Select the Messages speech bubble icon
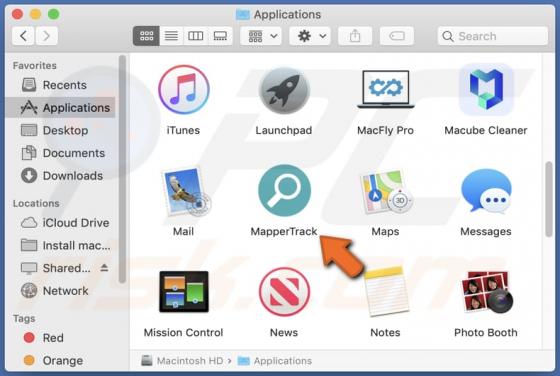The image size is (560, 376). (x=486, y=191)
